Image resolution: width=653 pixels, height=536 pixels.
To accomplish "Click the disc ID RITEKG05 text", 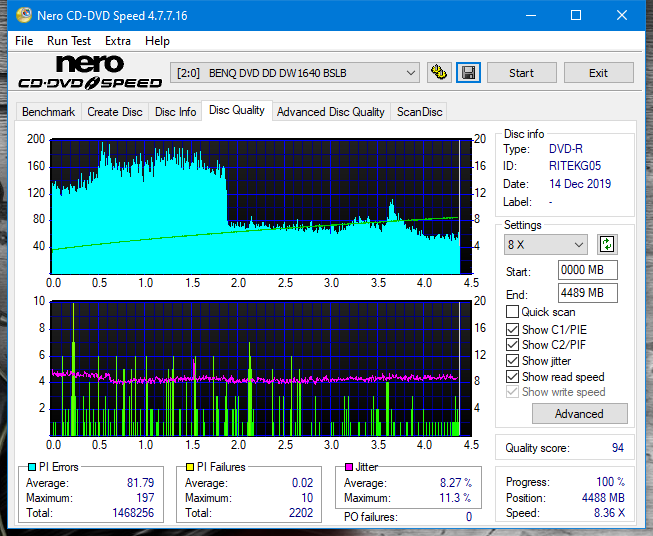I will [575, 166].
